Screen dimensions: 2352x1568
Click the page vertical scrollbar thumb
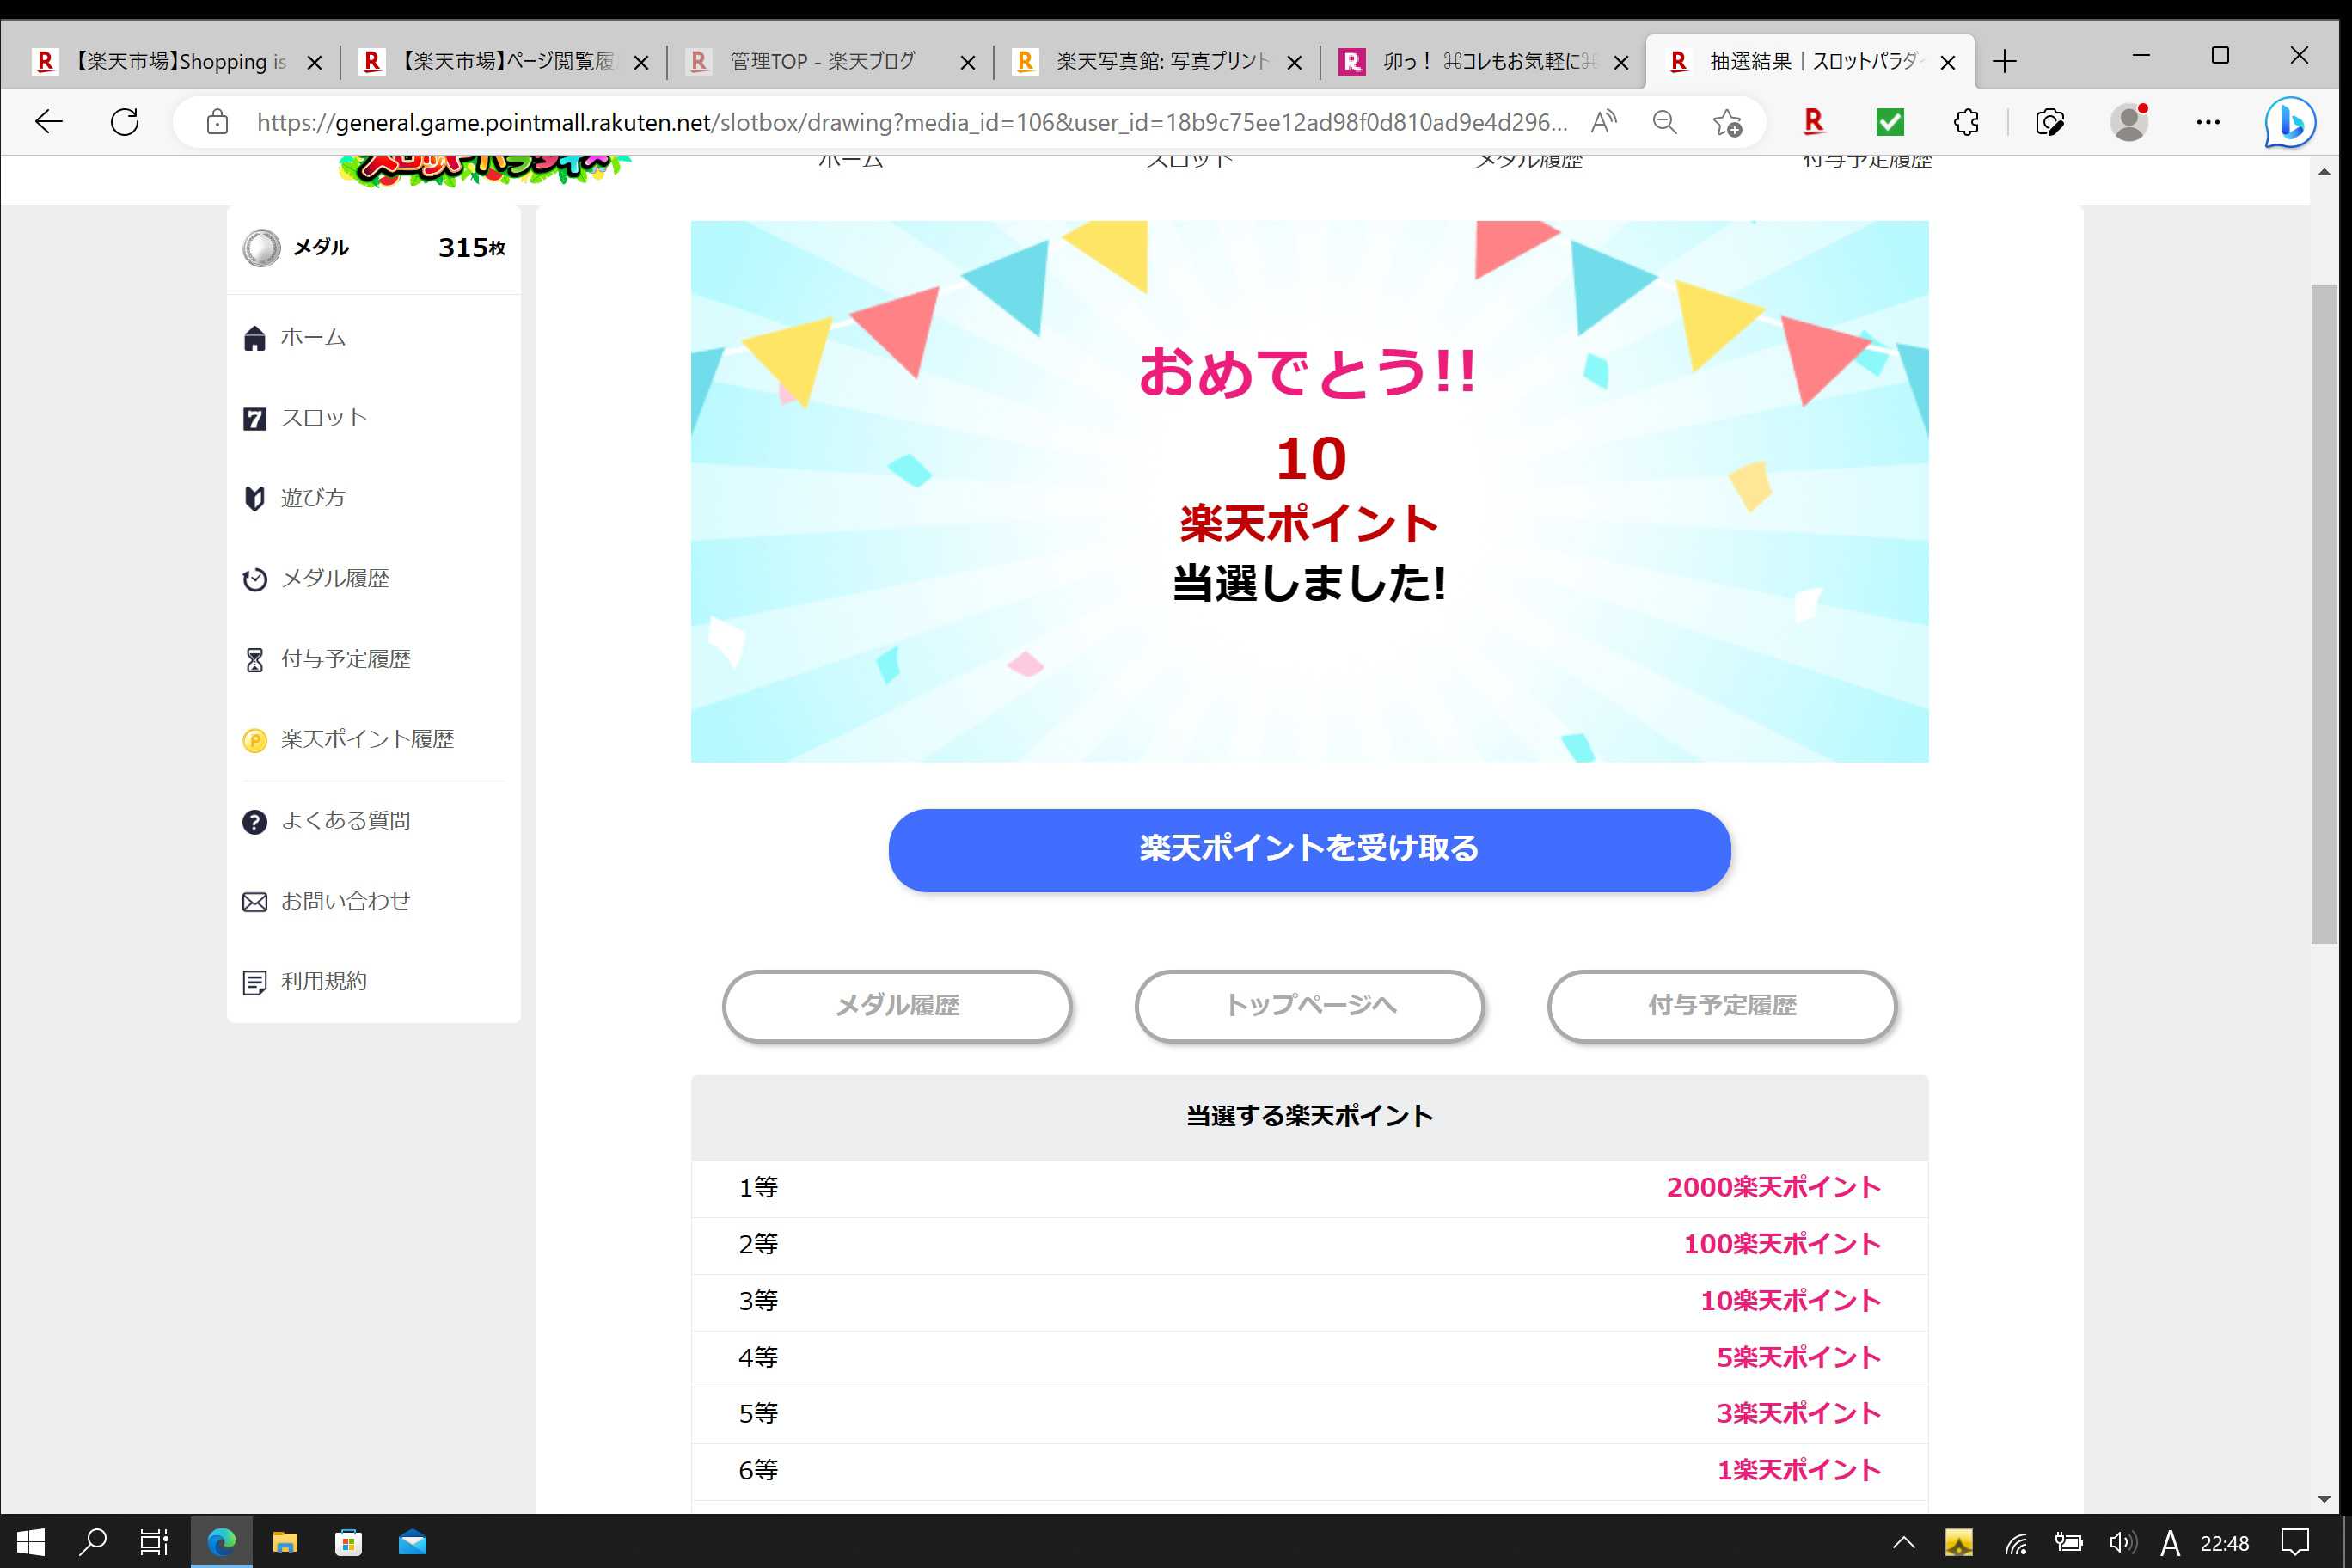coord(2323,612)
